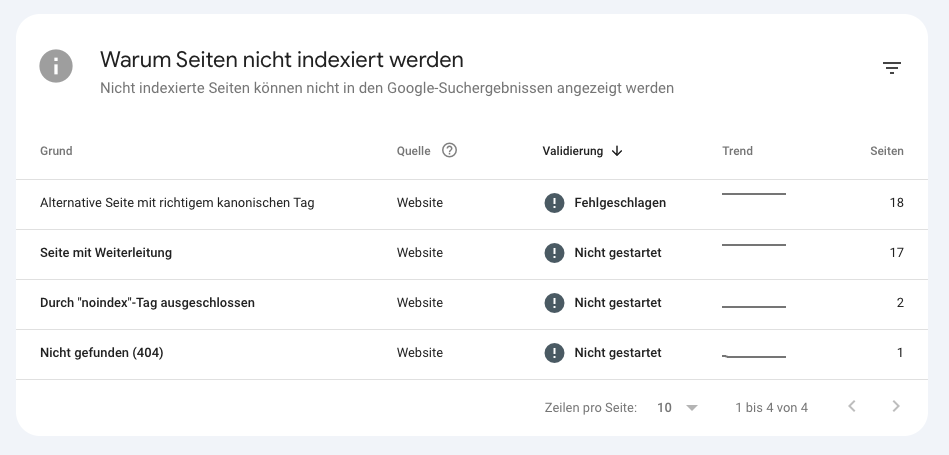Click the trend sparkline in noindex-Tag row

[754, 307]
